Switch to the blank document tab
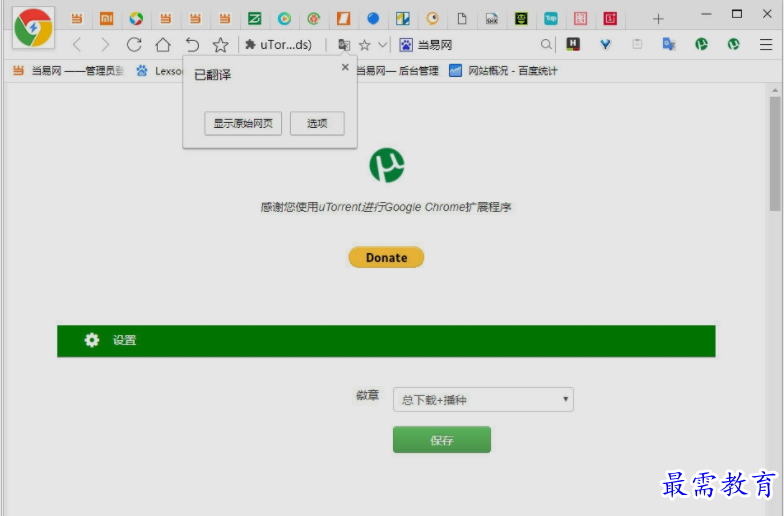784x516 pixels. pyautogui.click(x=462, y=19)
